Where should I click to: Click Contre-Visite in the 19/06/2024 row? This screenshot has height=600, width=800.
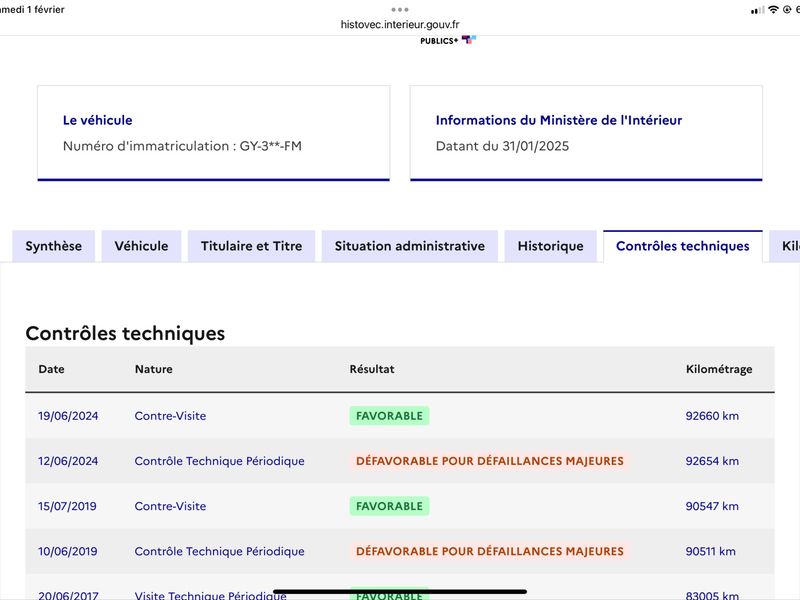click(170, 416)
